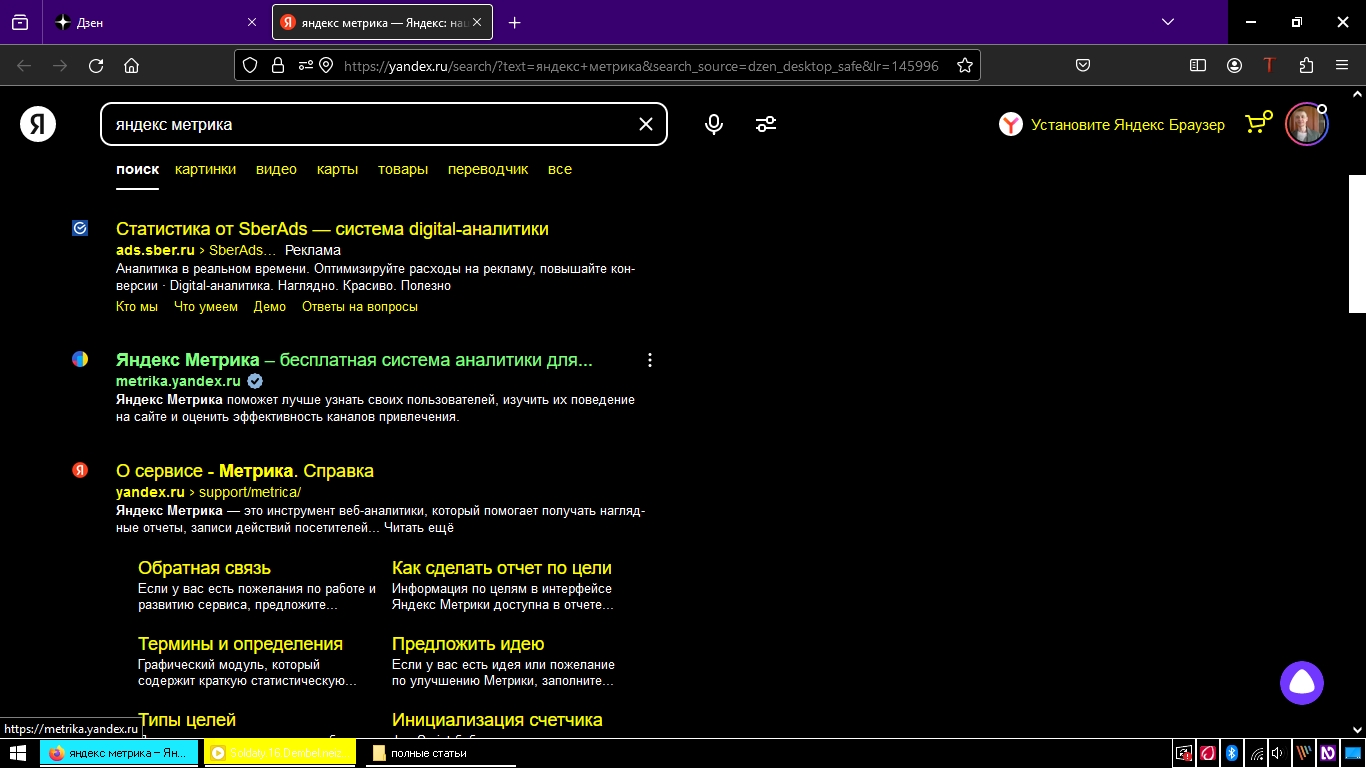This screenshot has width=1366, height=768.
Task: View site security padlock info
Action: tap(277, 65)
